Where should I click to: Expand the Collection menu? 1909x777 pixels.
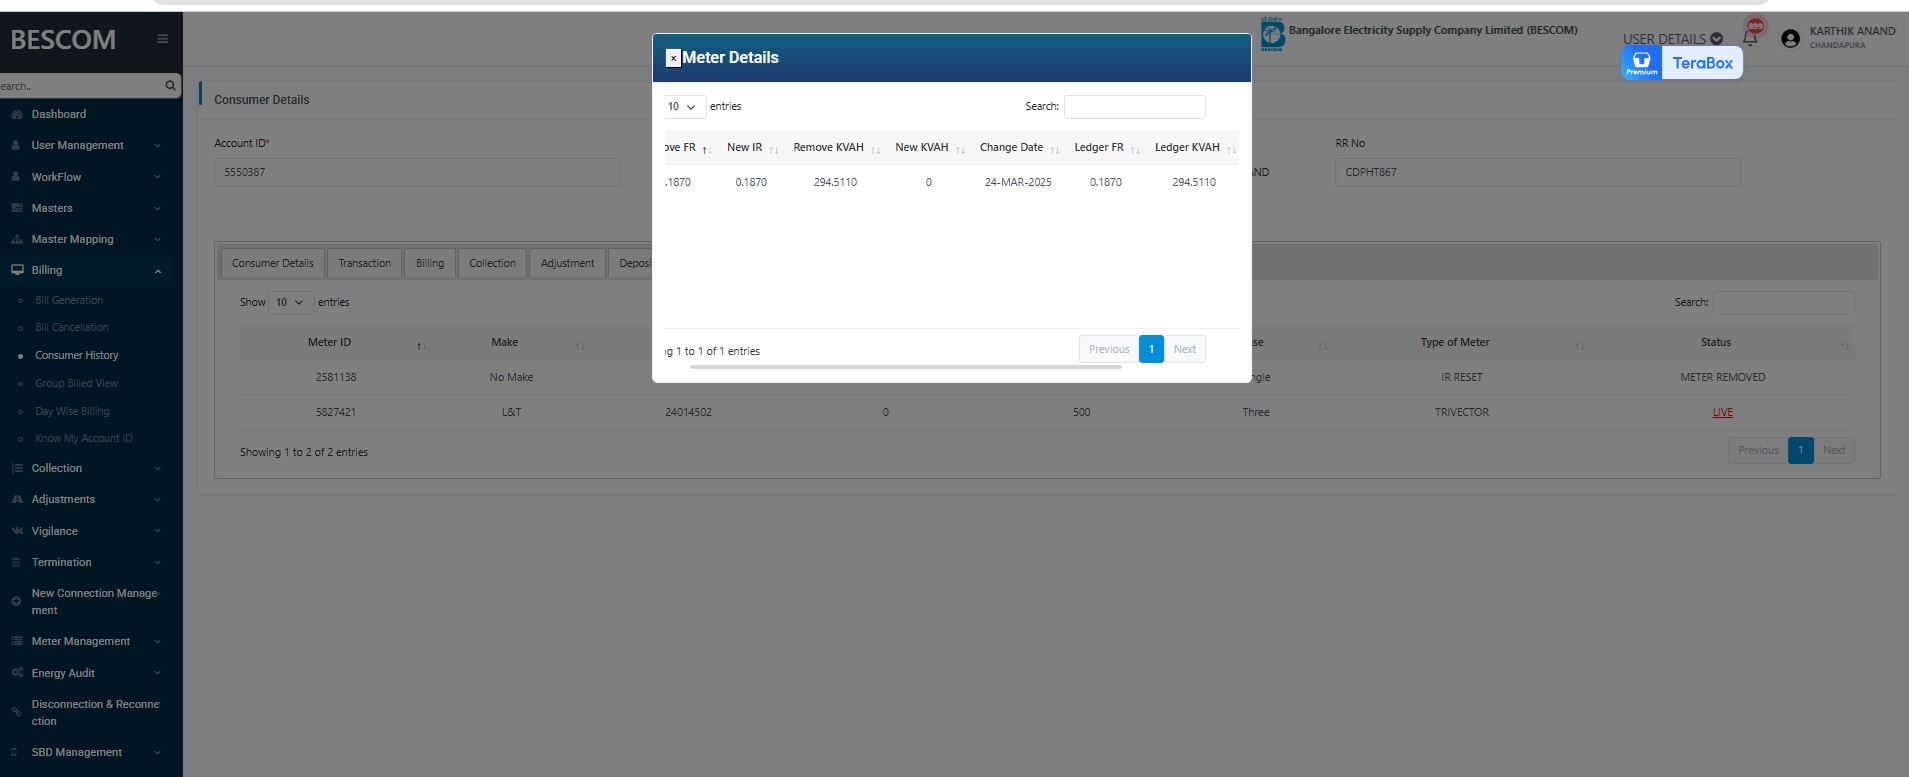click(x=85, y=468)
